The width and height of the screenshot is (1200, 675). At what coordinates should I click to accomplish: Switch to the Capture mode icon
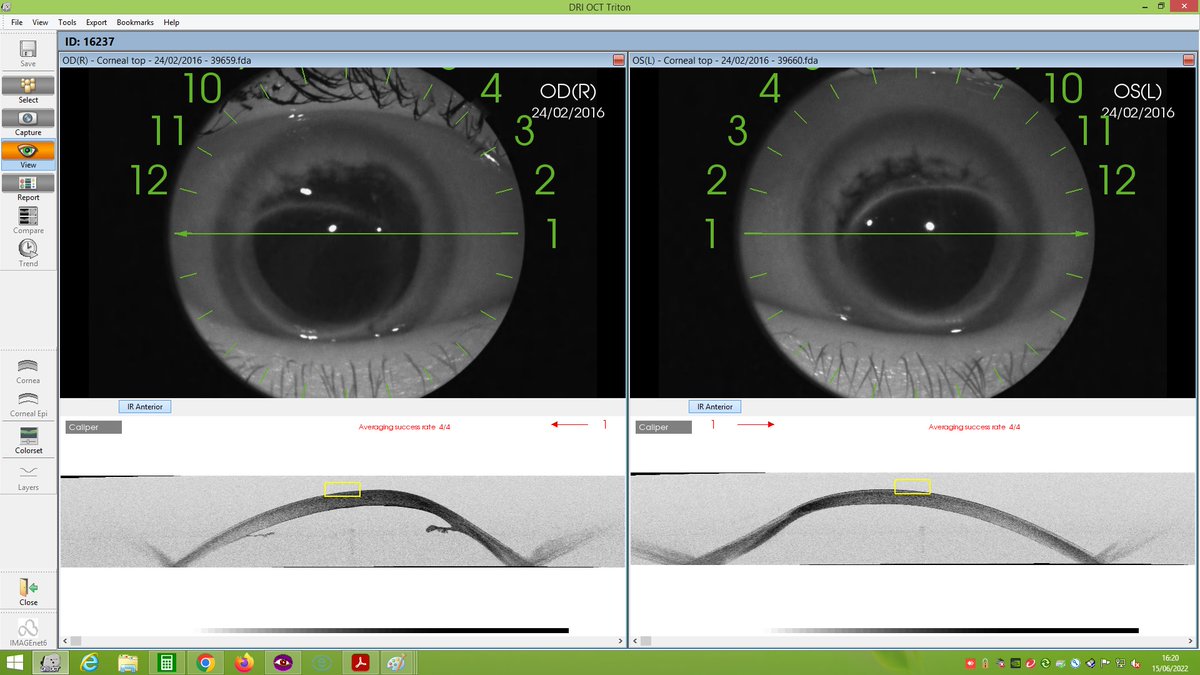[x=28, y=118]
